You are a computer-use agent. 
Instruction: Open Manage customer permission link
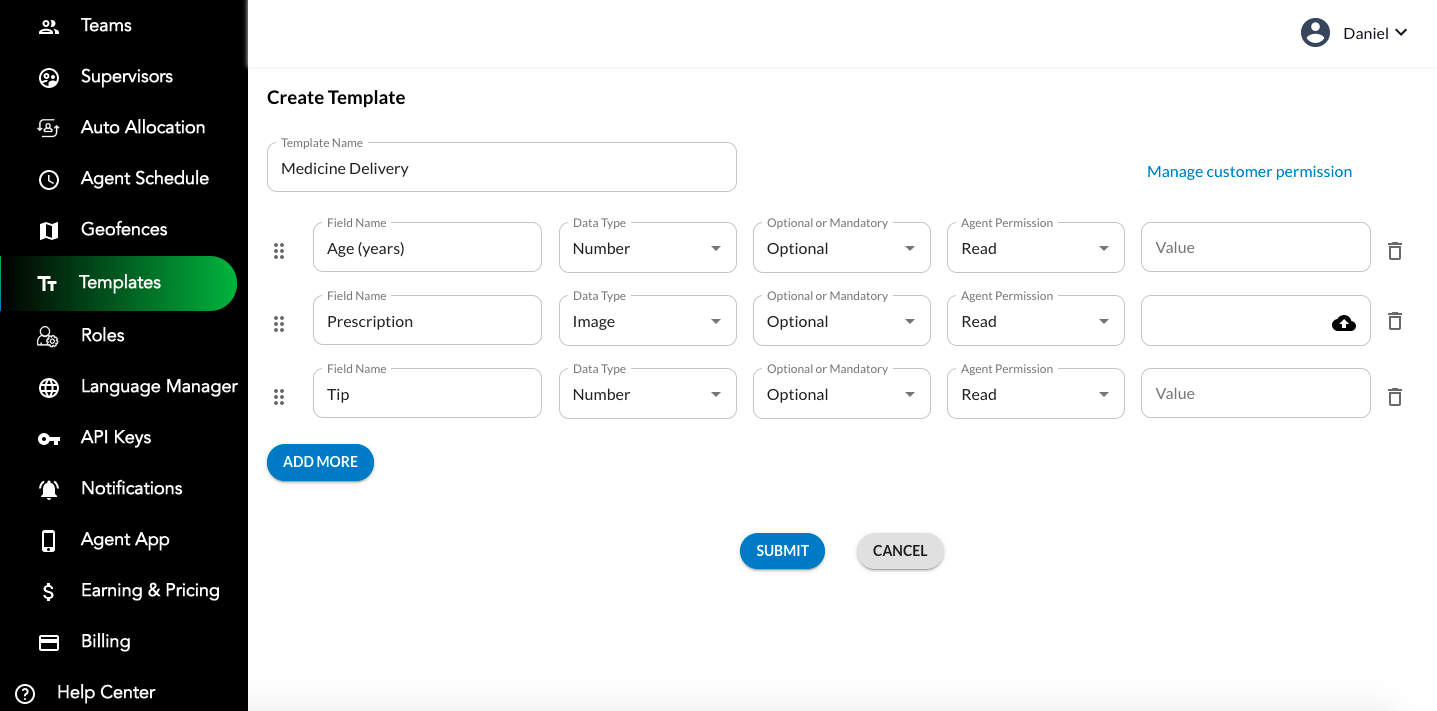1249,172
